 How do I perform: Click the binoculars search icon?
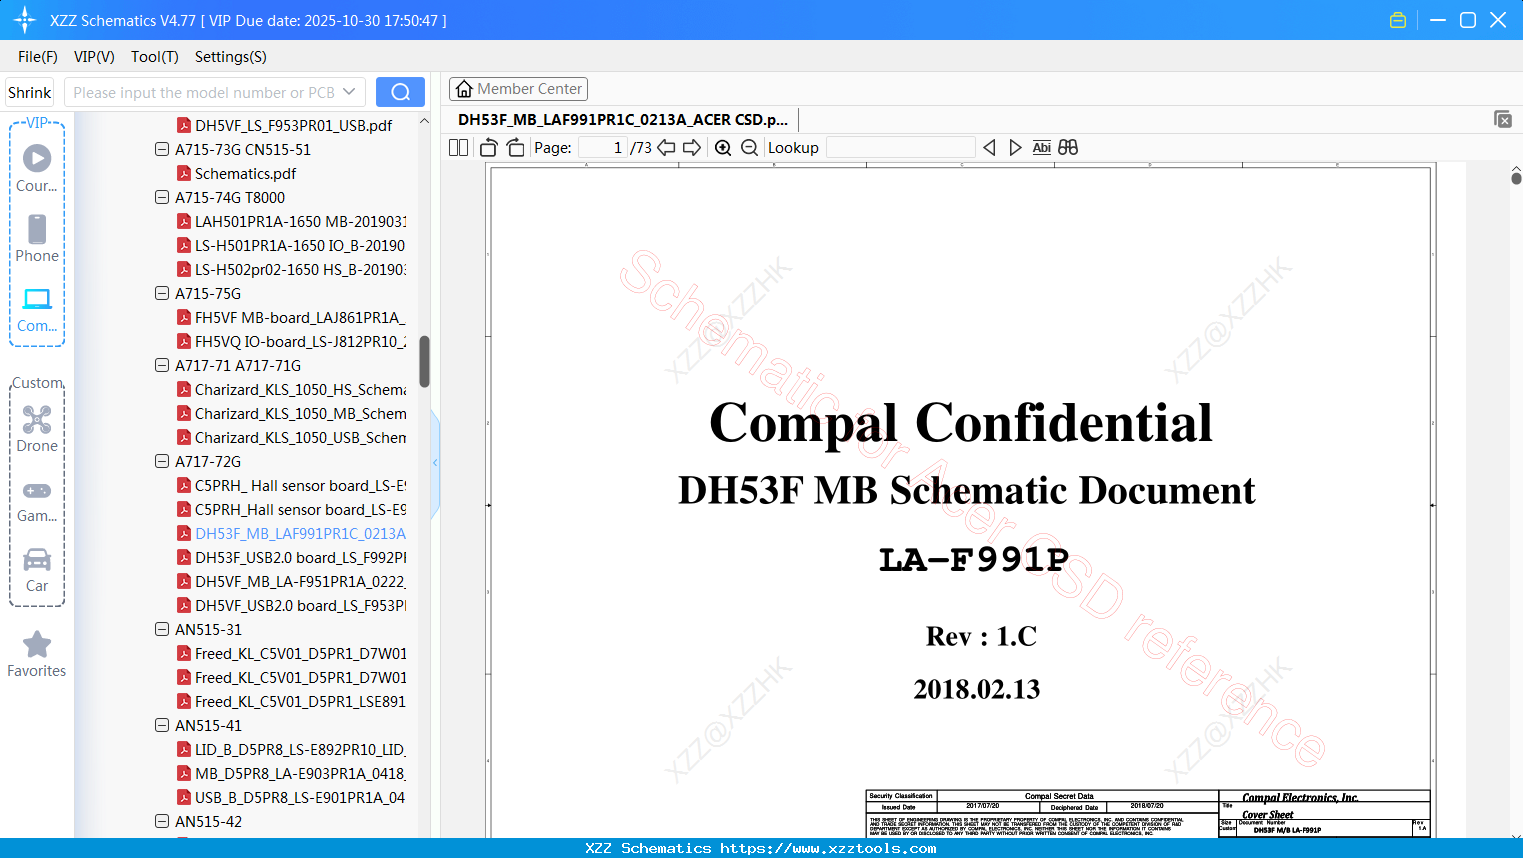1068,148
